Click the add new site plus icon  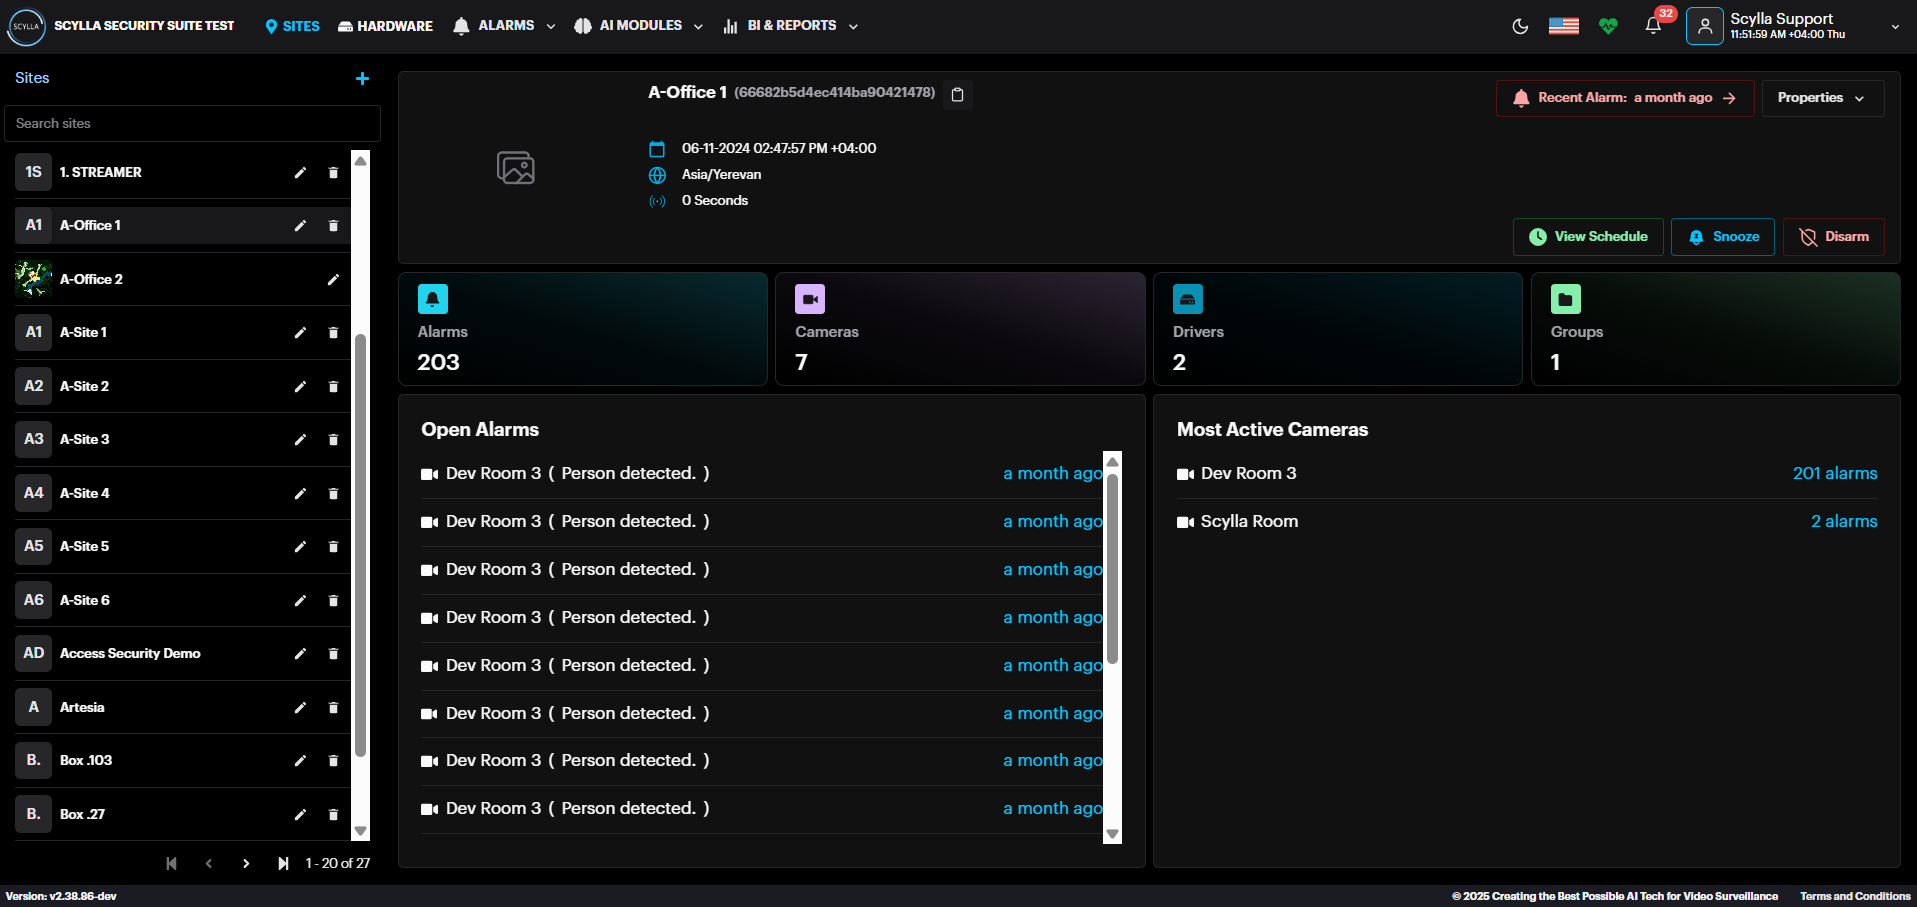click(x=362, y=78)
